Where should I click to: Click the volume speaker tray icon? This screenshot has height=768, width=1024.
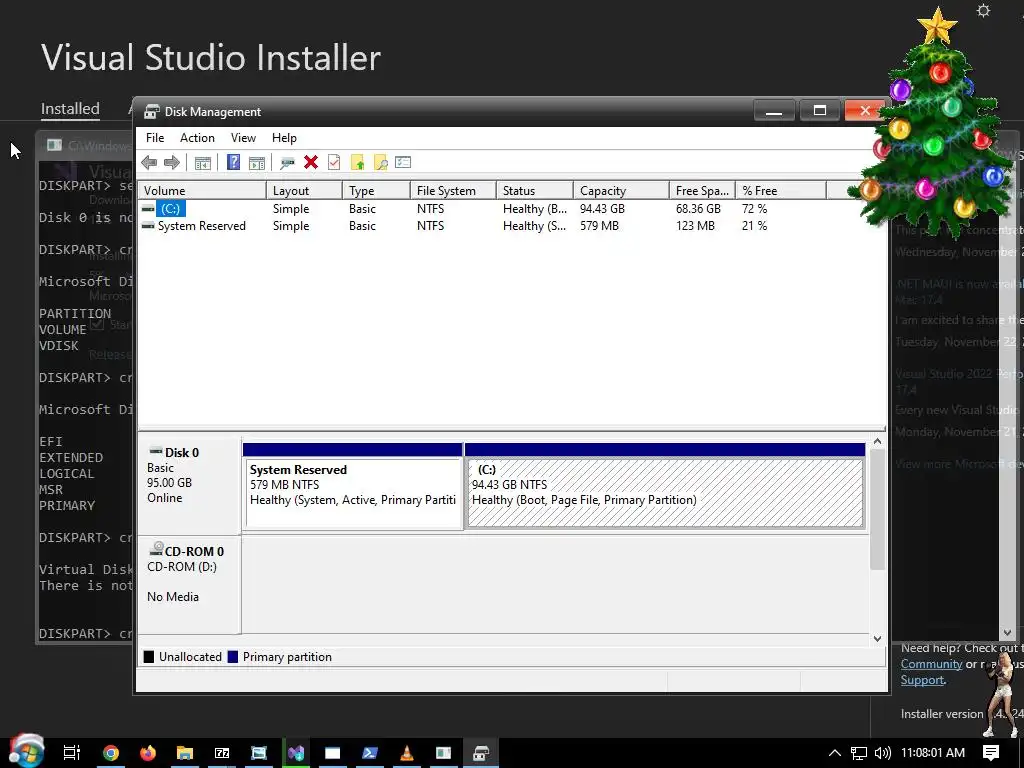[x=882, y=753]
